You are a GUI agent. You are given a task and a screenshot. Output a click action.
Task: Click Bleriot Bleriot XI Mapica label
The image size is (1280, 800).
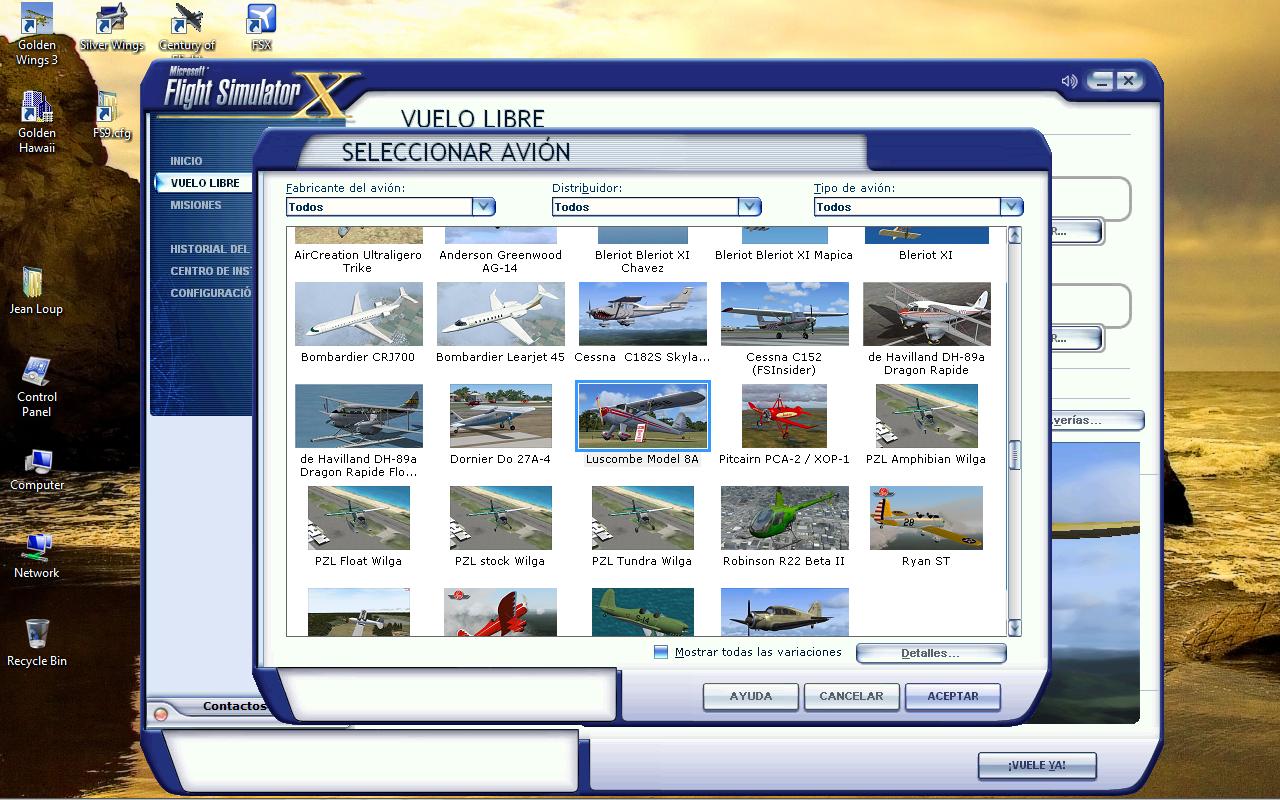(784, 255)
